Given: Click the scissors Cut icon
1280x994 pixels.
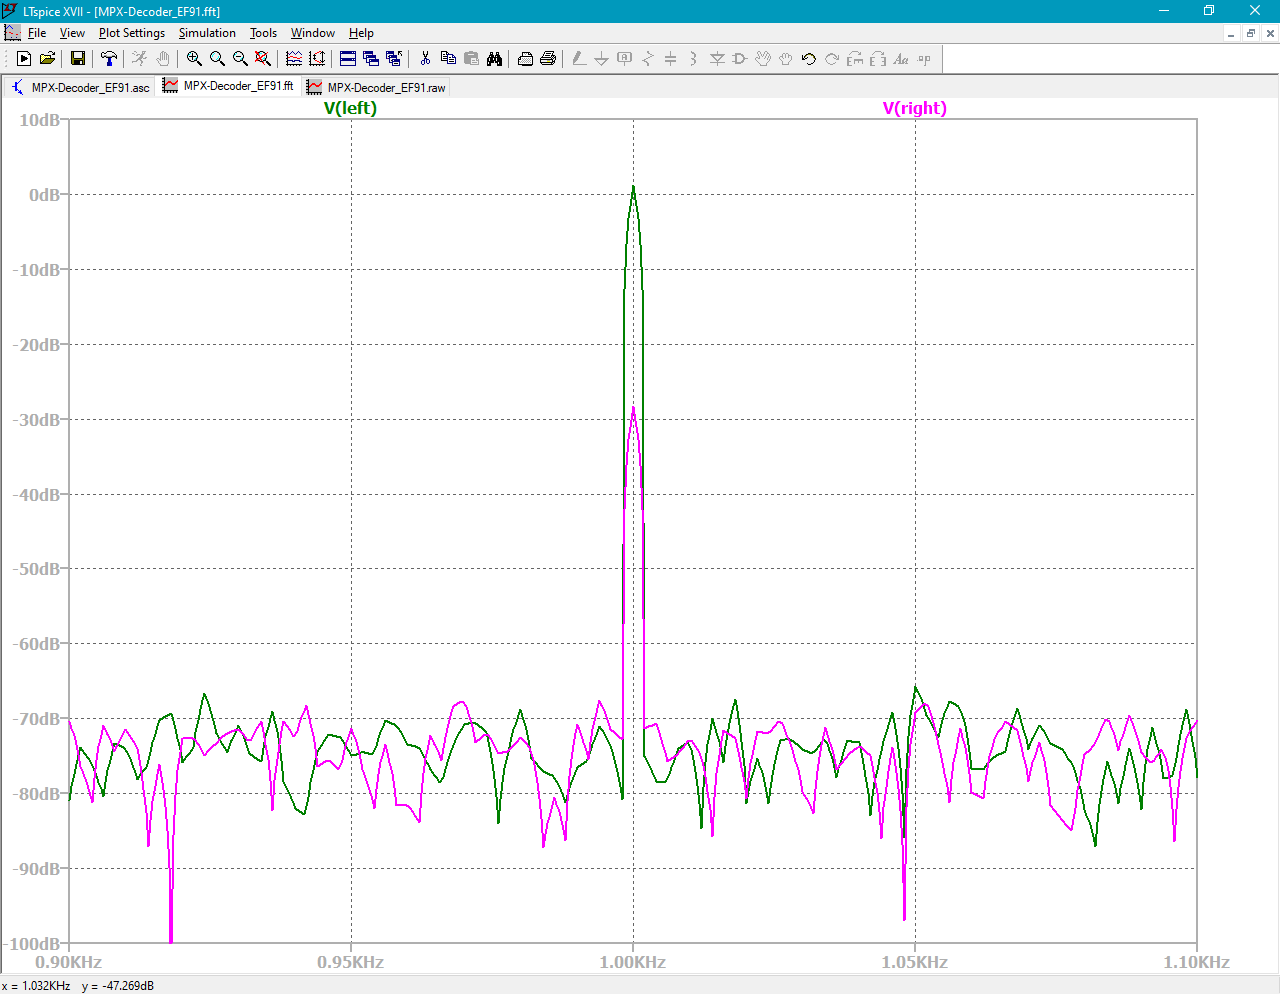Looking at the screenshot, I should pos(425,59).
